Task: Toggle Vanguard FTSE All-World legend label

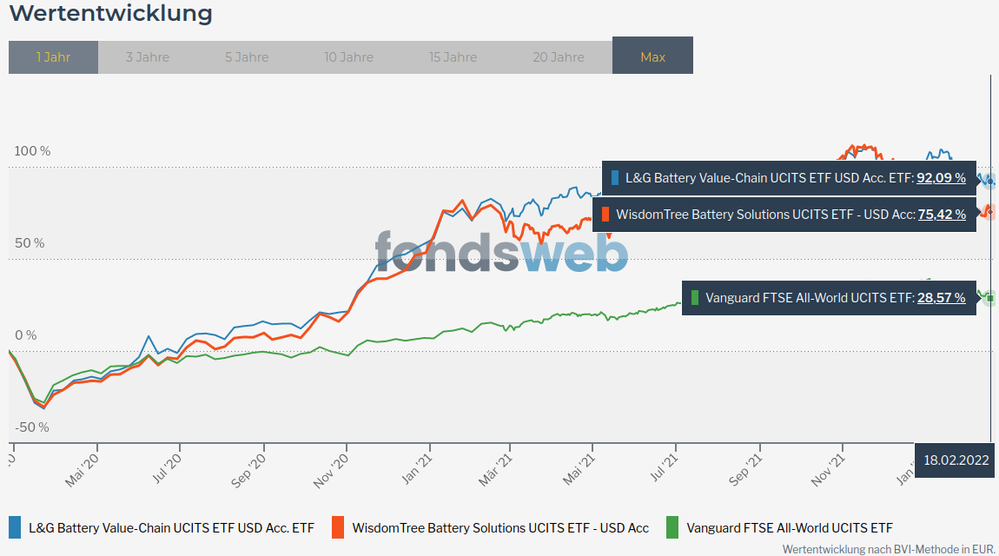Action: pyautogui.click(x=788, y=527)
